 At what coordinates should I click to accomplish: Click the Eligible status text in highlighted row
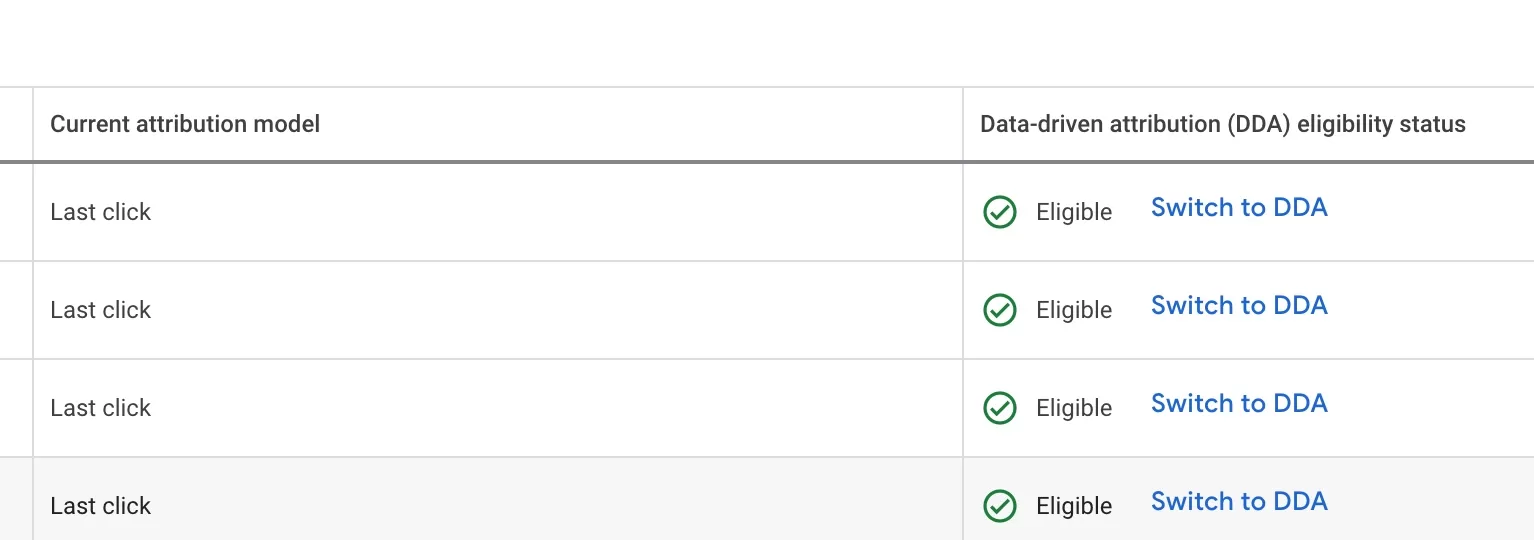[1074, 506]
